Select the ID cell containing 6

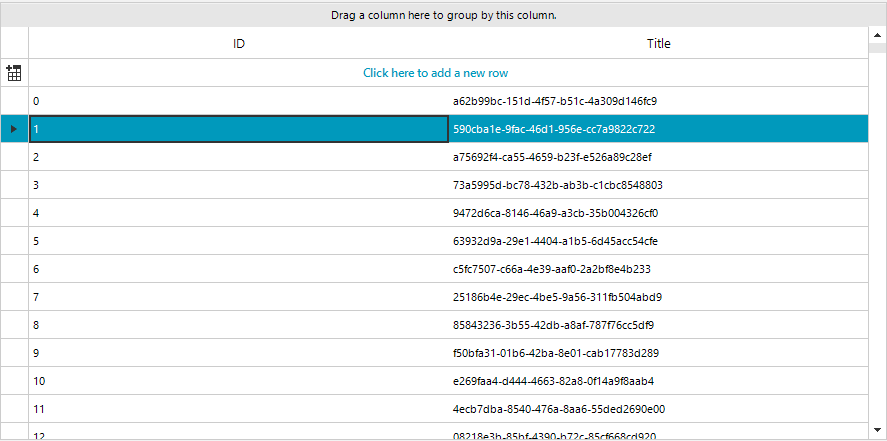[x=239, y=269]
